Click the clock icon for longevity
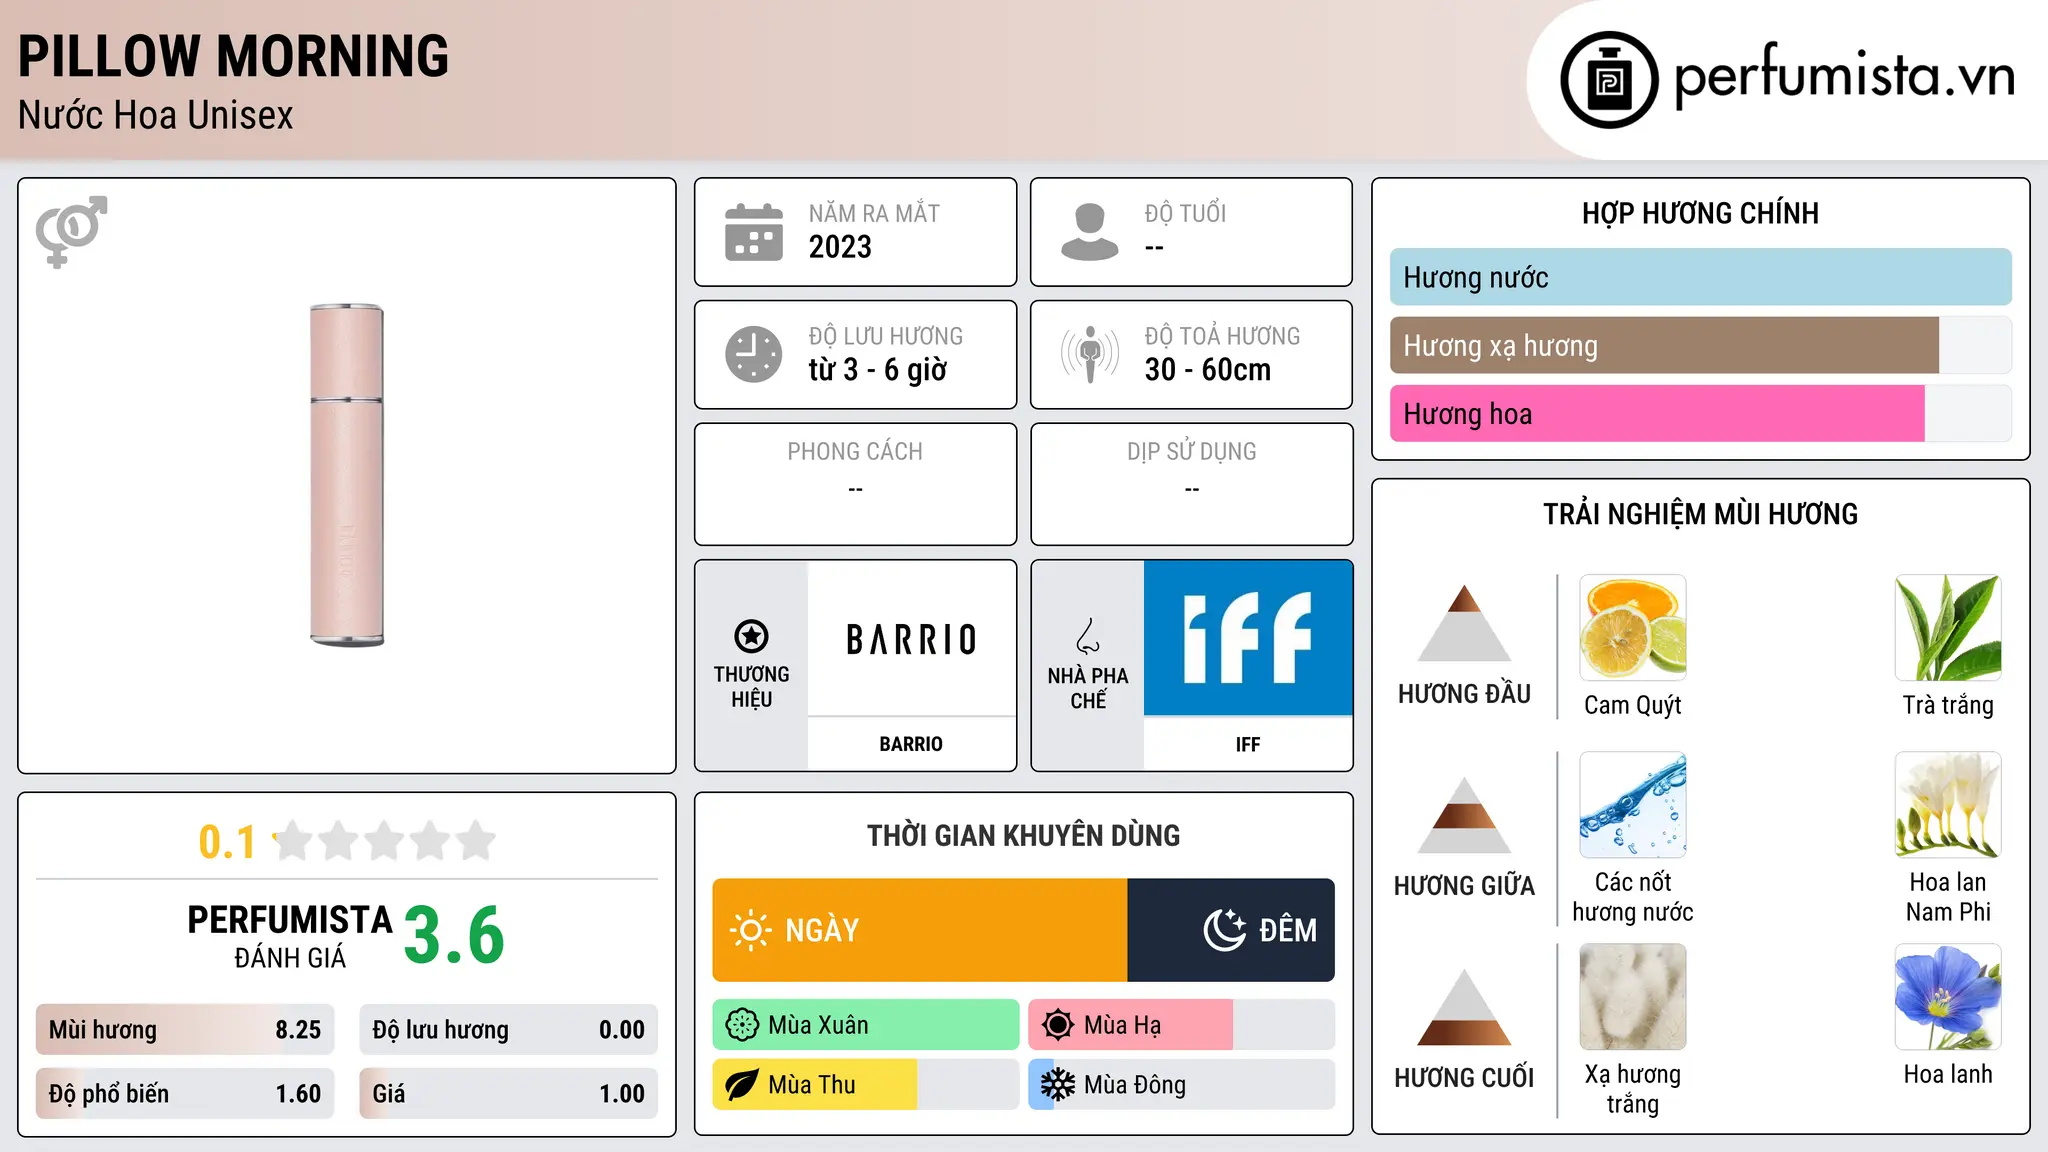The height and width of the screenshot is (1152, 2048). pos(754,354)
